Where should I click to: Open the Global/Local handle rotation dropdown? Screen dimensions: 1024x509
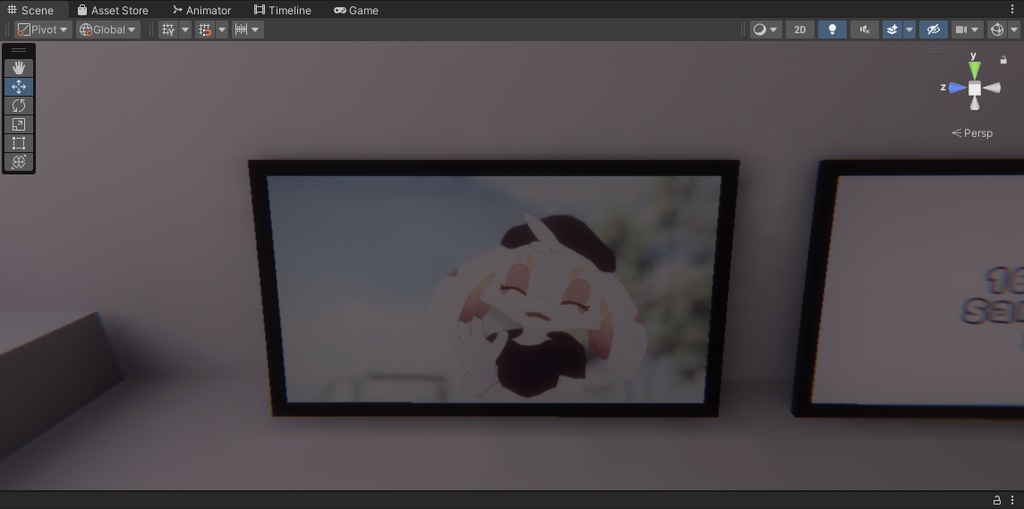point(108,29)
